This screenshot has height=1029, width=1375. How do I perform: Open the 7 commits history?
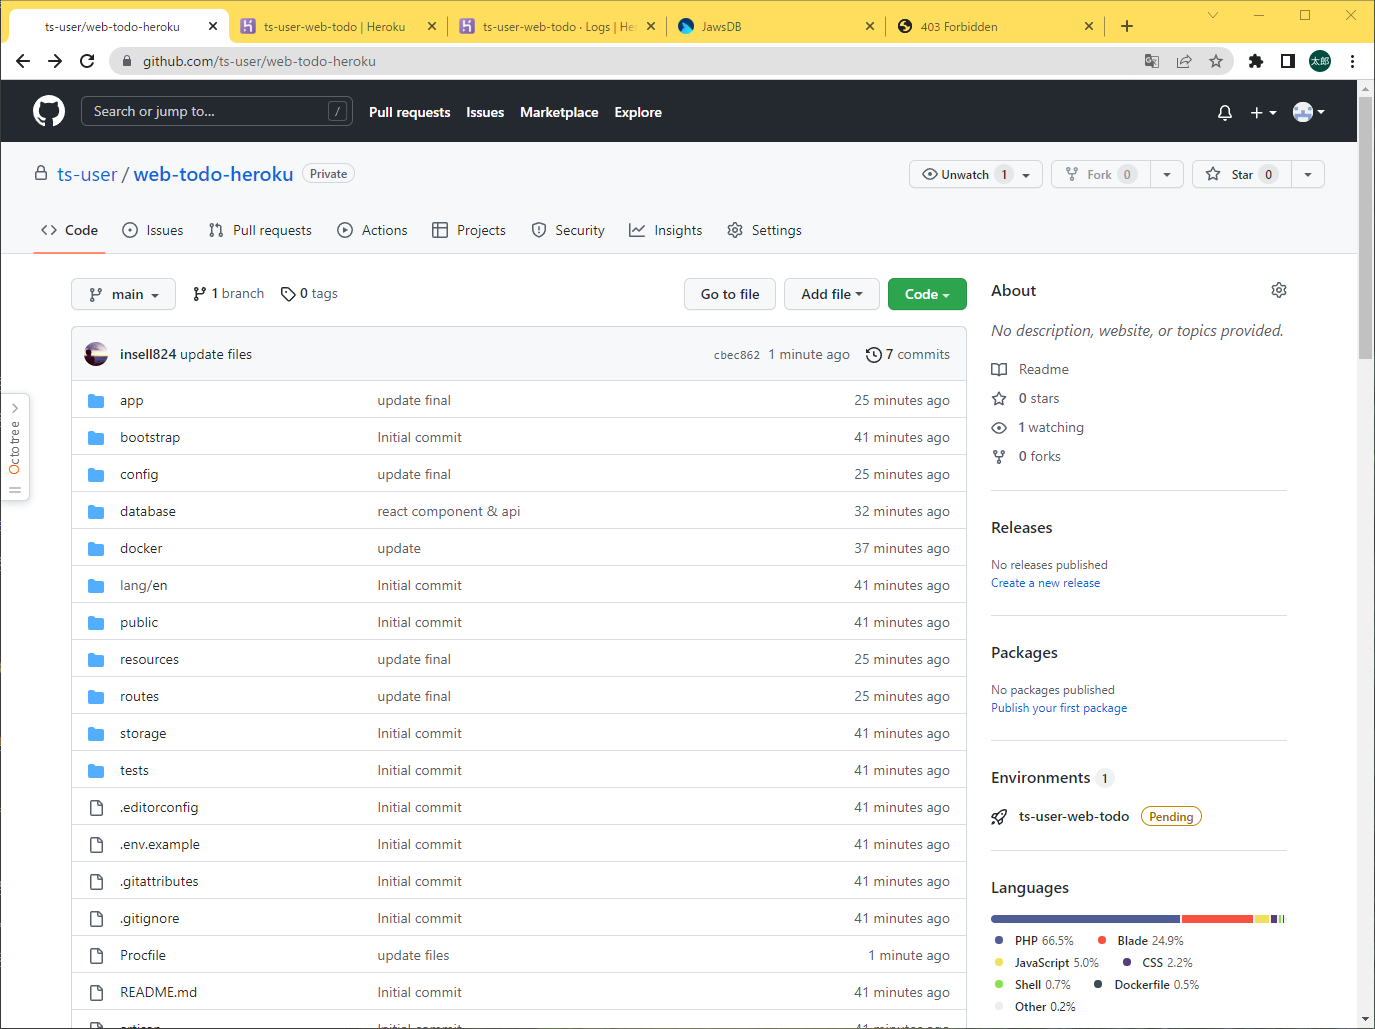pyautogui.click(x=908, y=354)
